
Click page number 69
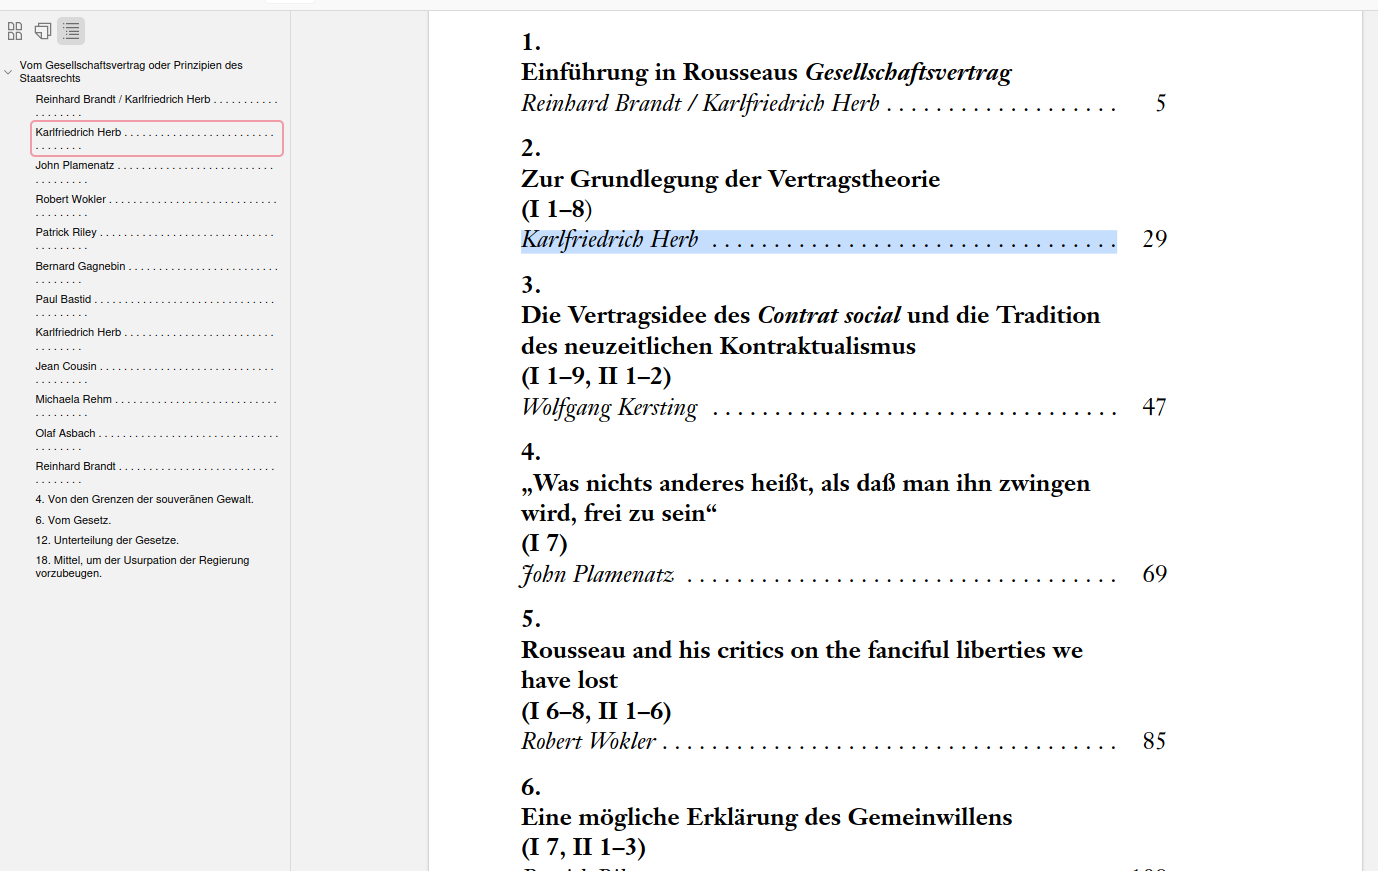tap(1155, 574)
